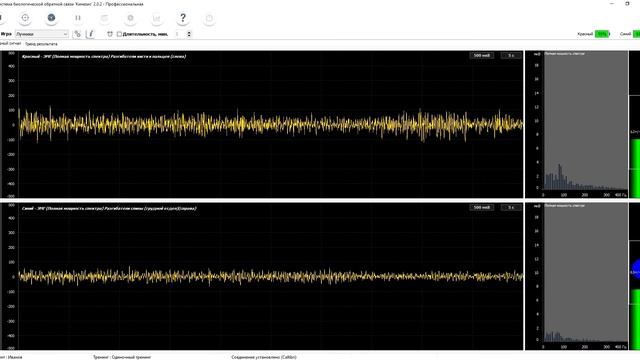
Task: Click the red channel title text
Action: (x=104, y=56)
